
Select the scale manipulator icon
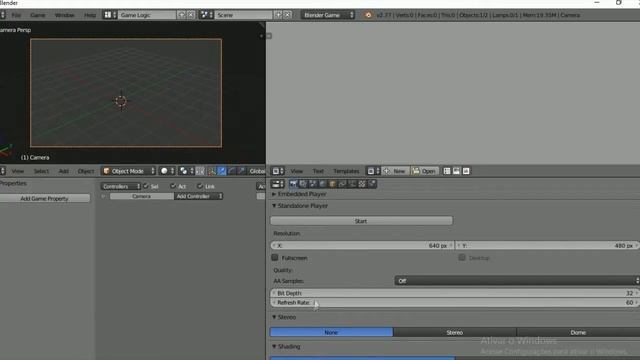(241, 171)
